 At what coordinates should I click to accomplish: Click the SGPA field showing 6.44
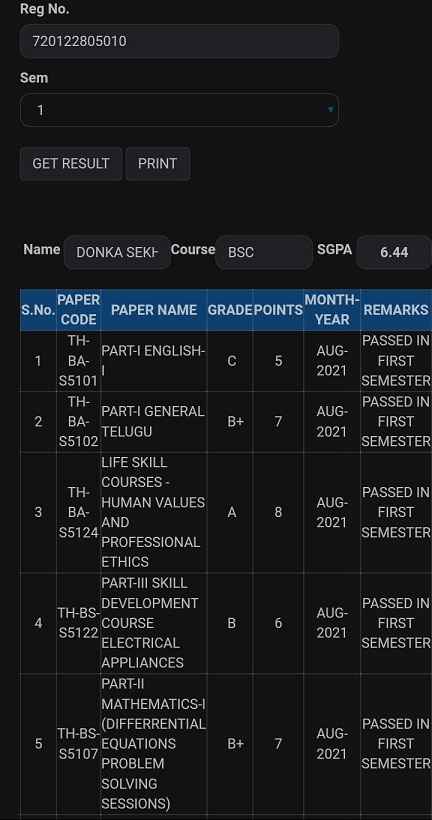pyautogui.click(x=394, y=252)
